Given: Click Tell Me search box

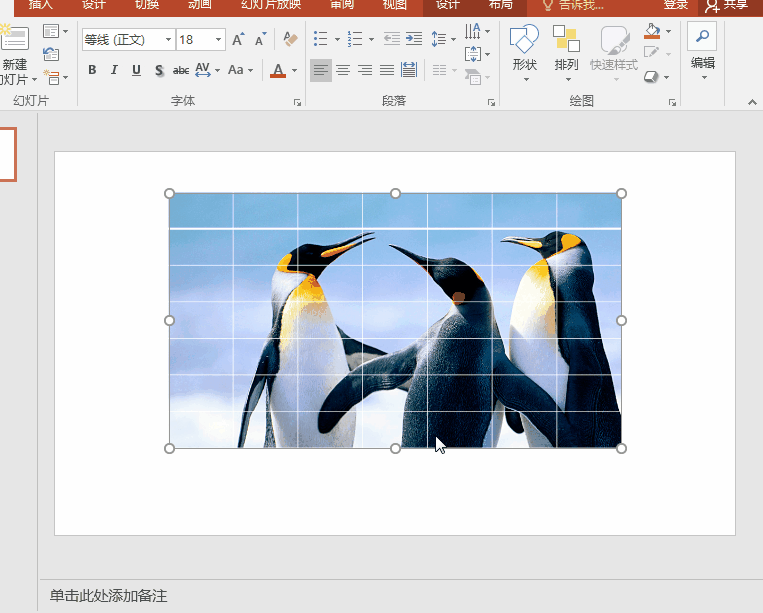Looking at the screenshot, I should tap(574, 5).
